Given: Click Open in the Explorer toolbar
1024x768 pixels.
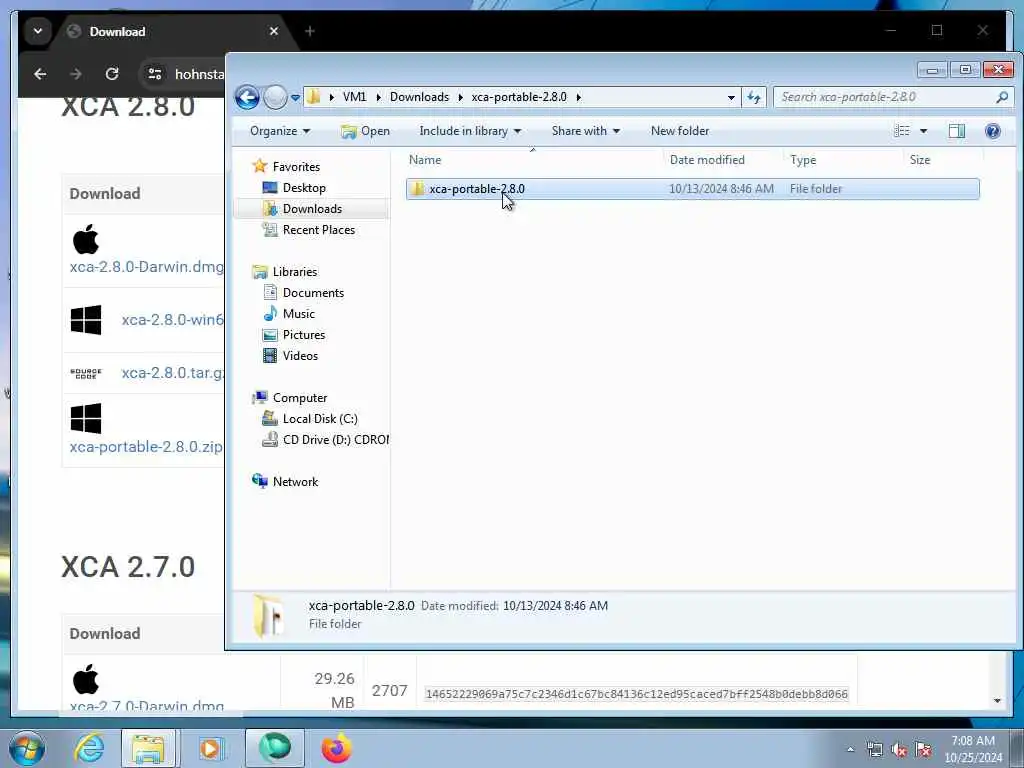Looking at the screenshot, I should [x=365, y=131].
